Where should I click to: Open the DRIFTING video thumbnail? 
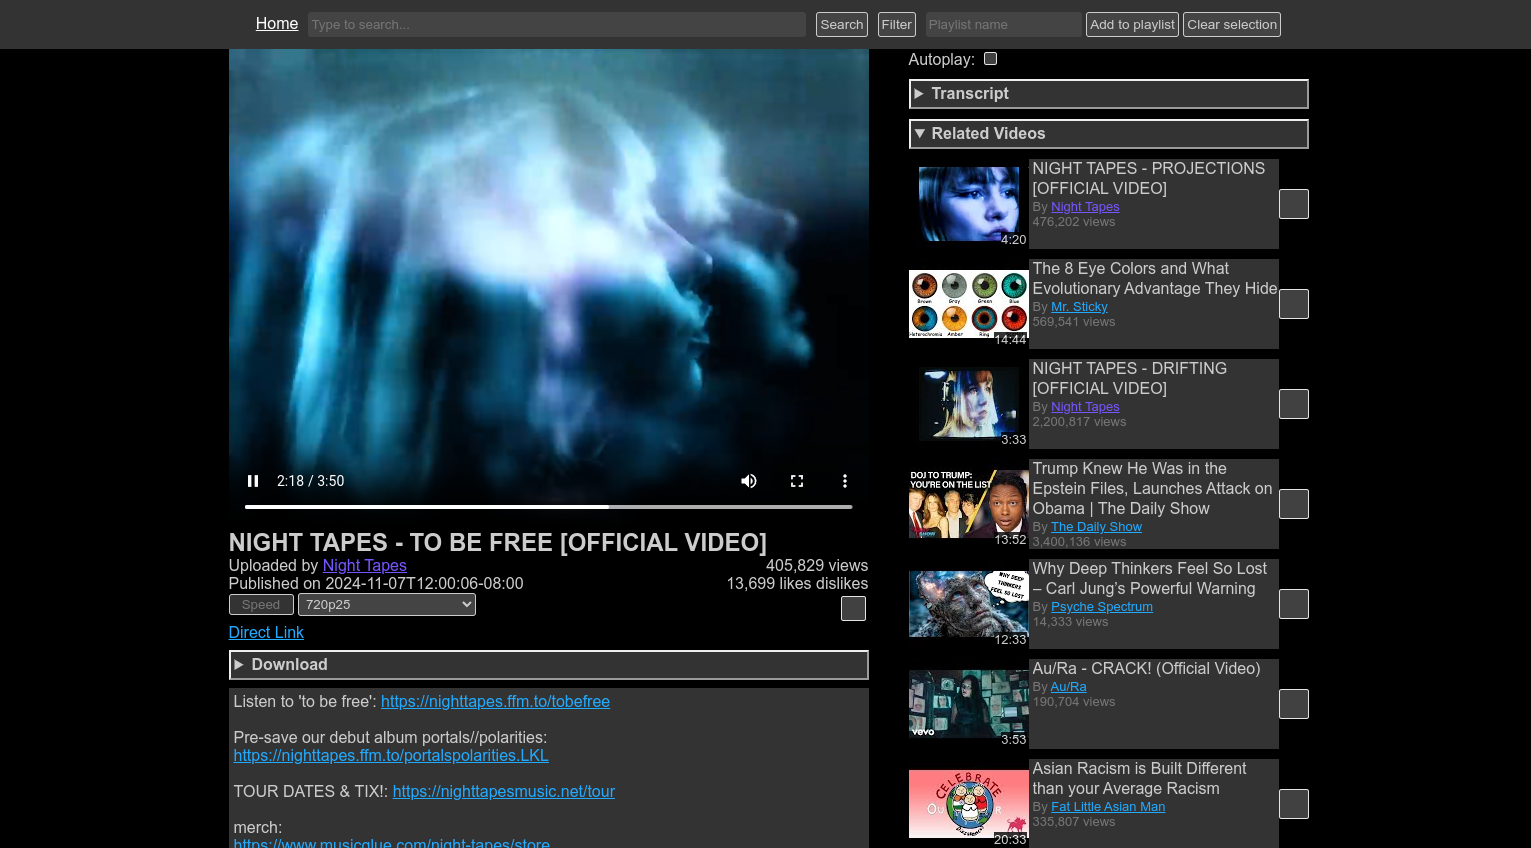[968, 404]
